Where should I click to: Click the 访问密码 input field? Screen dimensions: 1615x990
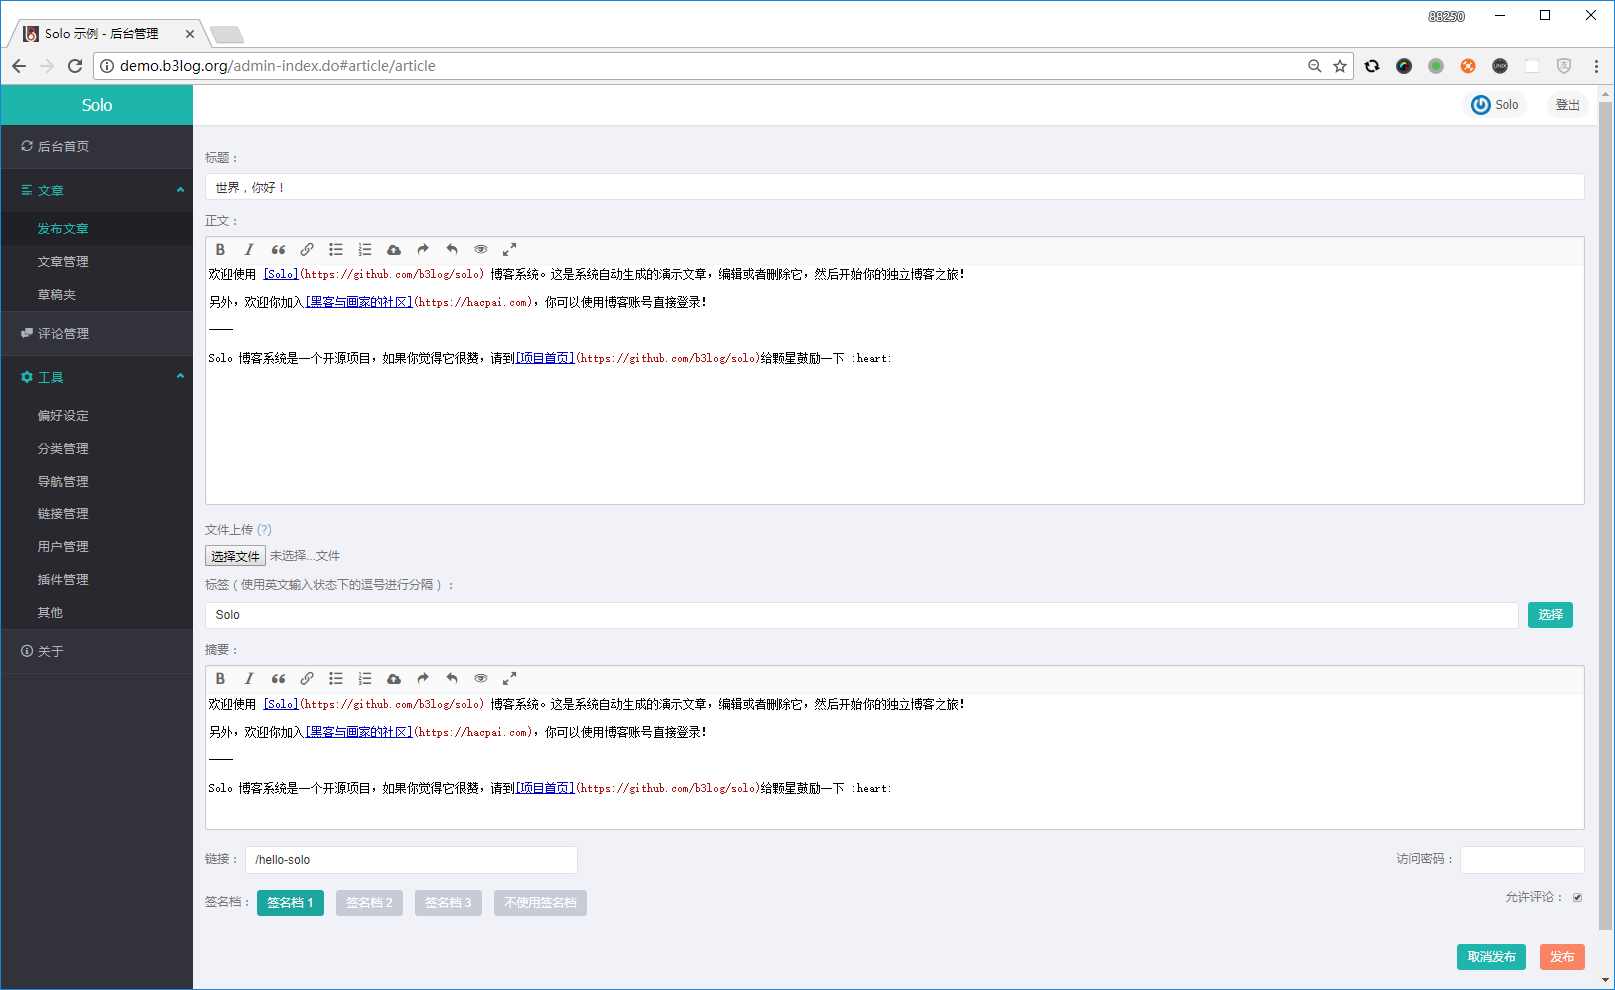click(1522, 860)
